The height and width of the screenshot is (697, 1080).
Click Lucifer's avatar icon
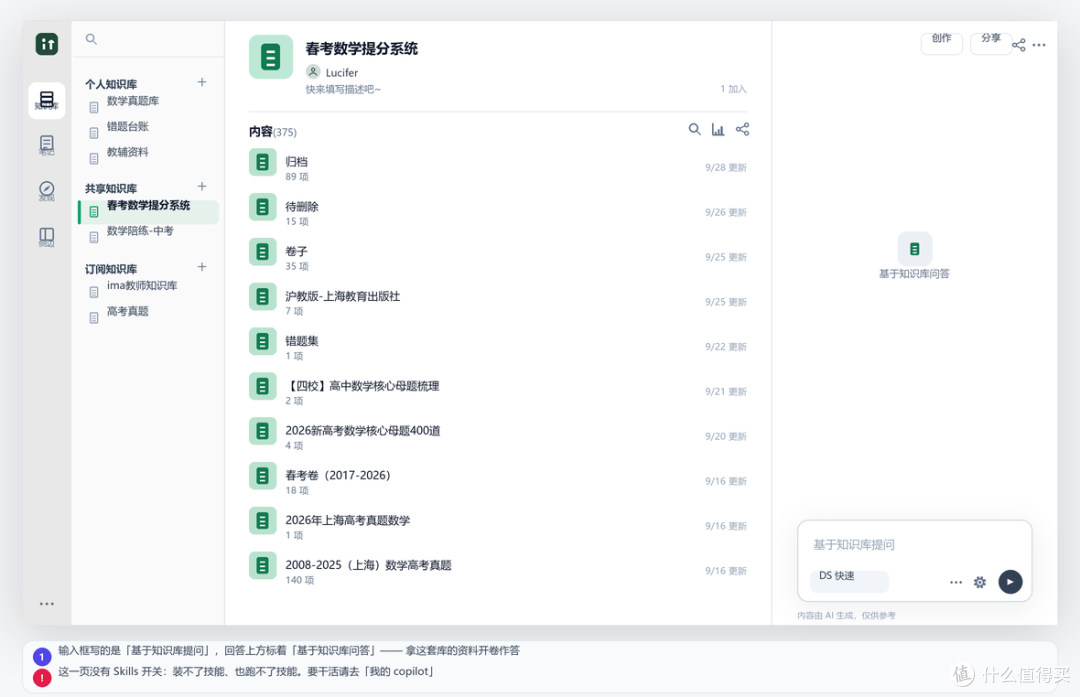click(x=313, y=72)
